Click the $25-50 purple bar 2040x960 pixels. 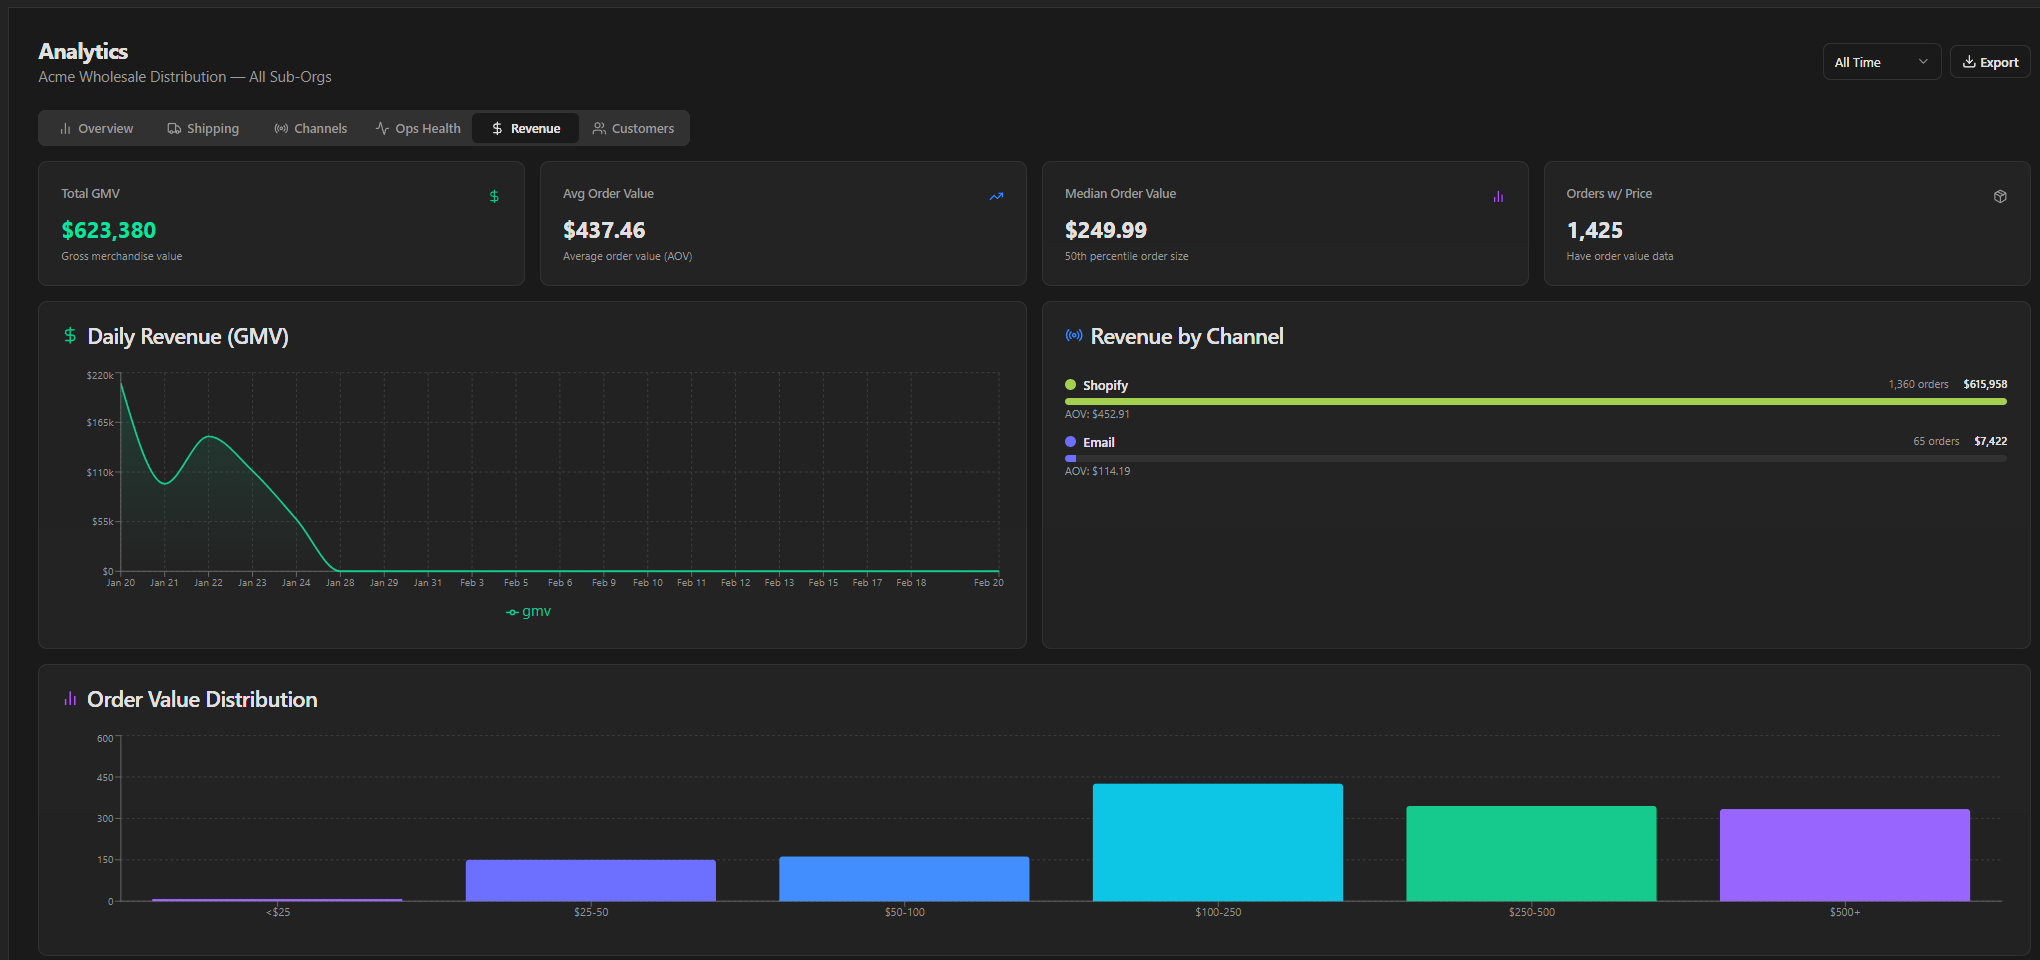(591, 880)
